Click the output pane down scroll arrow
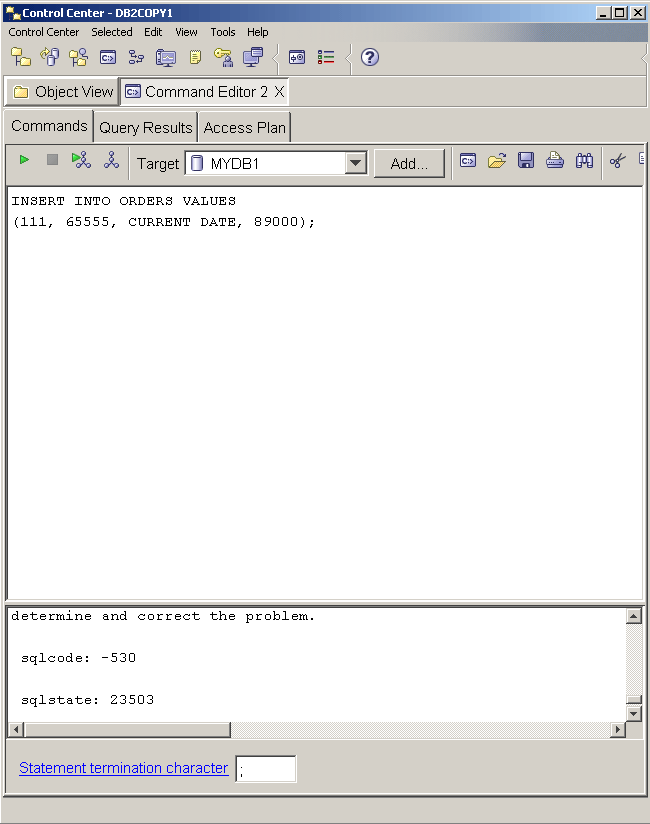 pyautogui.click(x=634, y=714)
